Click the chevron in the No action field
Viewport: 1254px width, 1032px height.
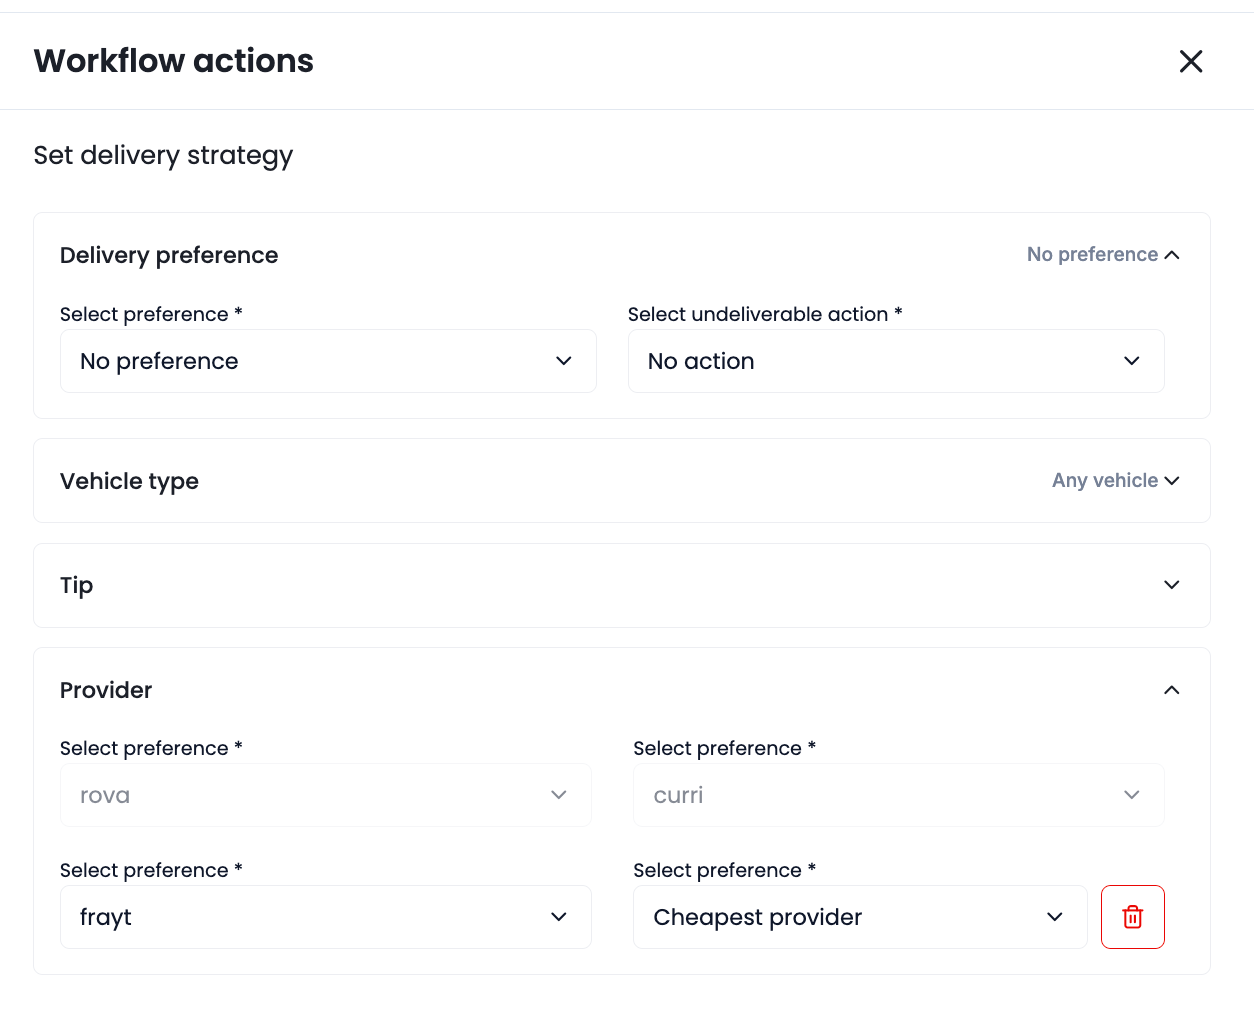1132,361
